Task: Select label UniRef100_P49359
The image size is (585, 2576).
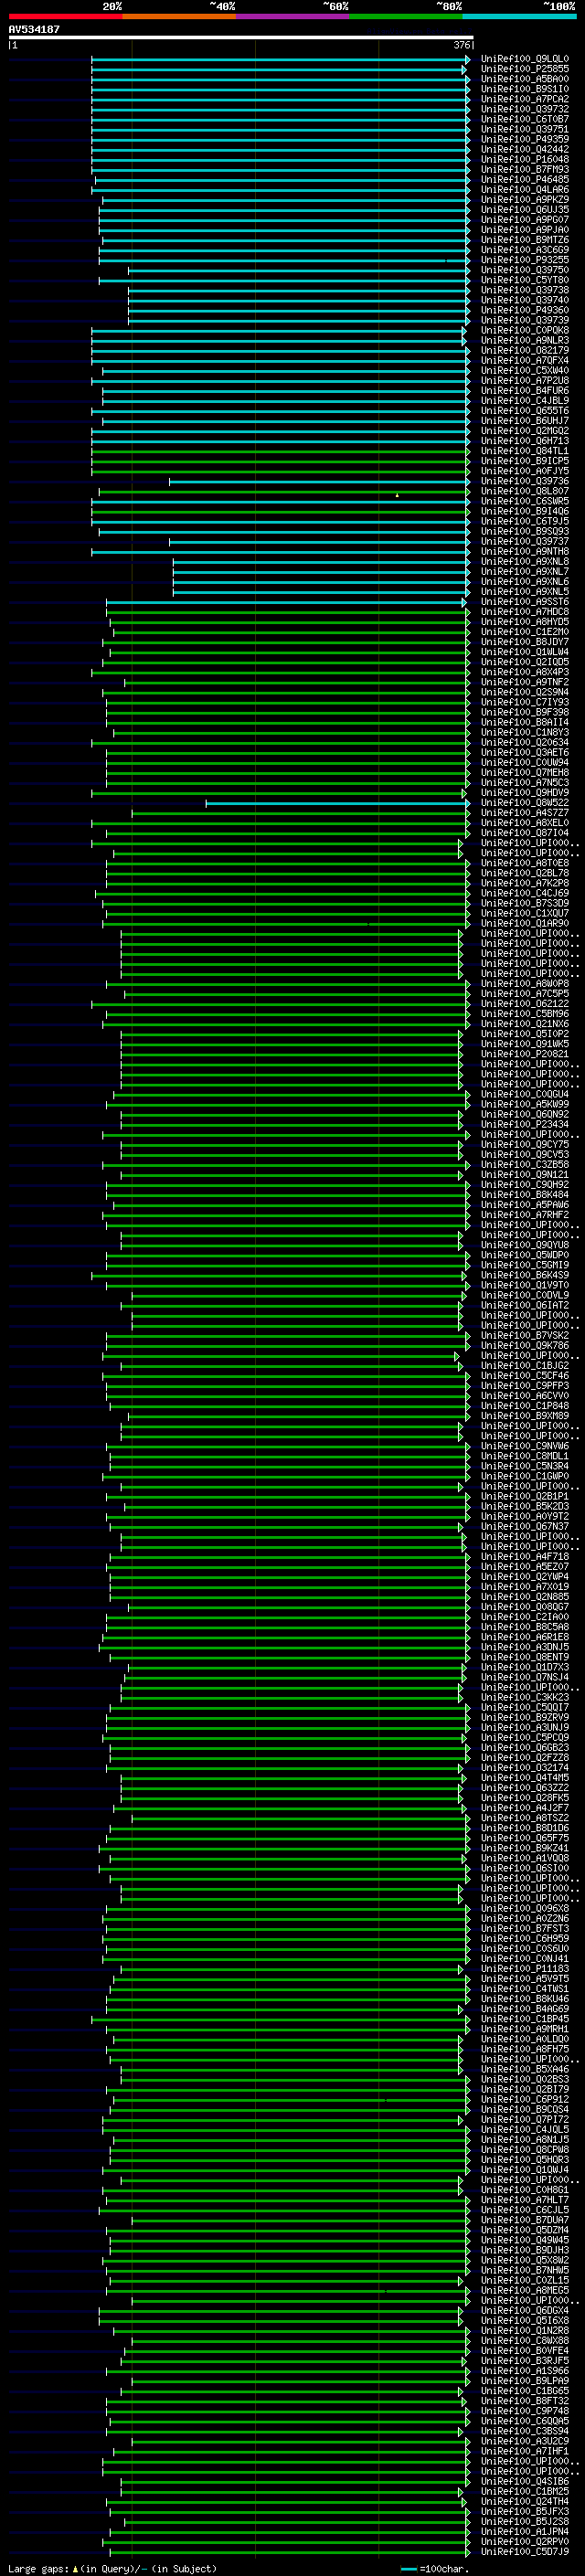Action: pyautogui.click(x=525, y=139)
